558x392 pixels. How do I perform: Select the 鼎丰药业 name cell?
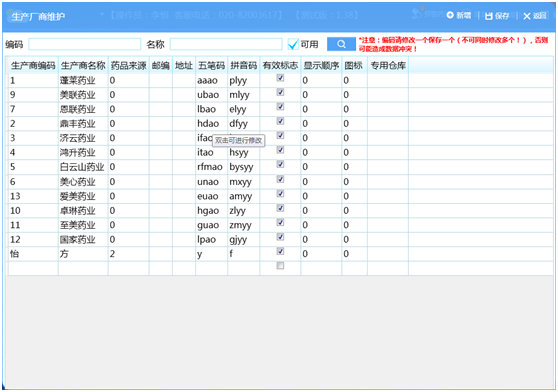coord(83,124)
